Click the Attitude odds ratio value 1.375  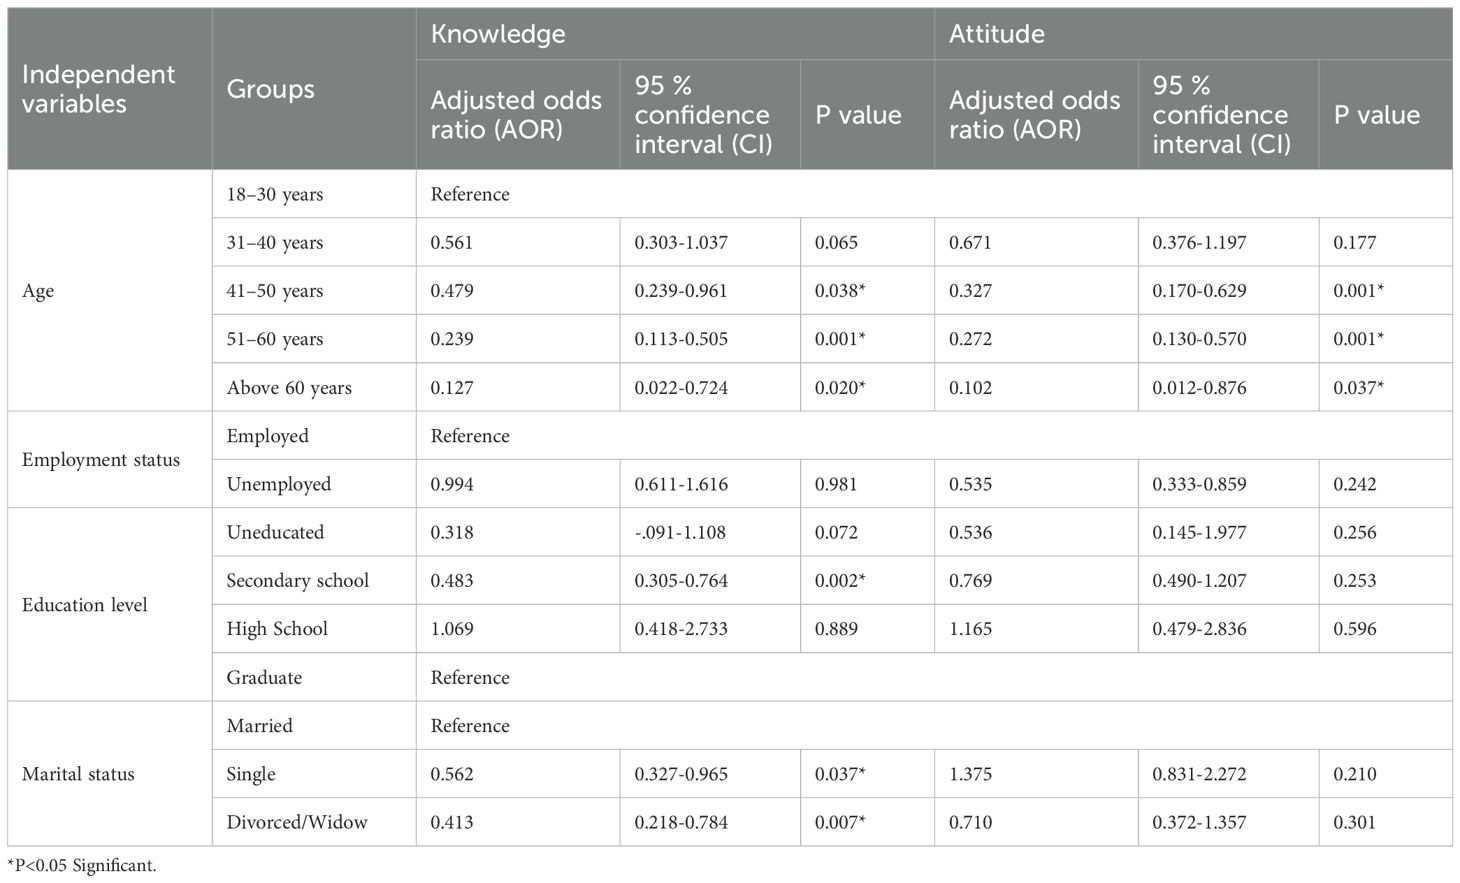point(970,774)
